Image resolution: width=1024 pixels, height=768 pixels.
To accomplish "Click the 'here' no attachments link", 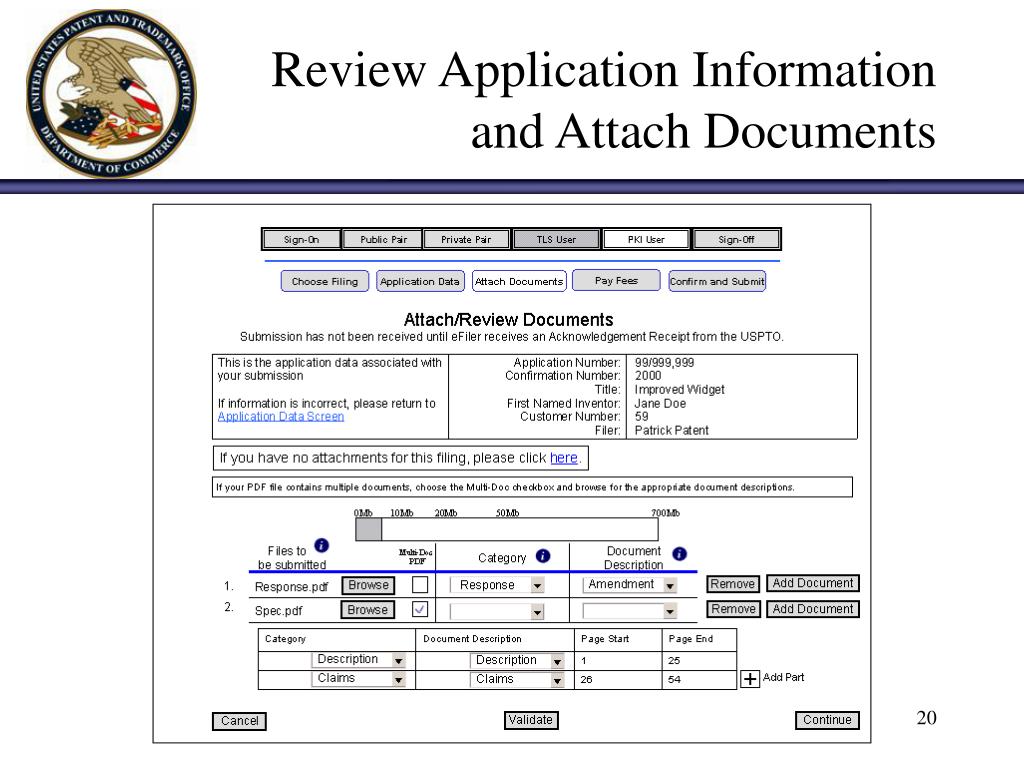I will (x=564, y=458).
